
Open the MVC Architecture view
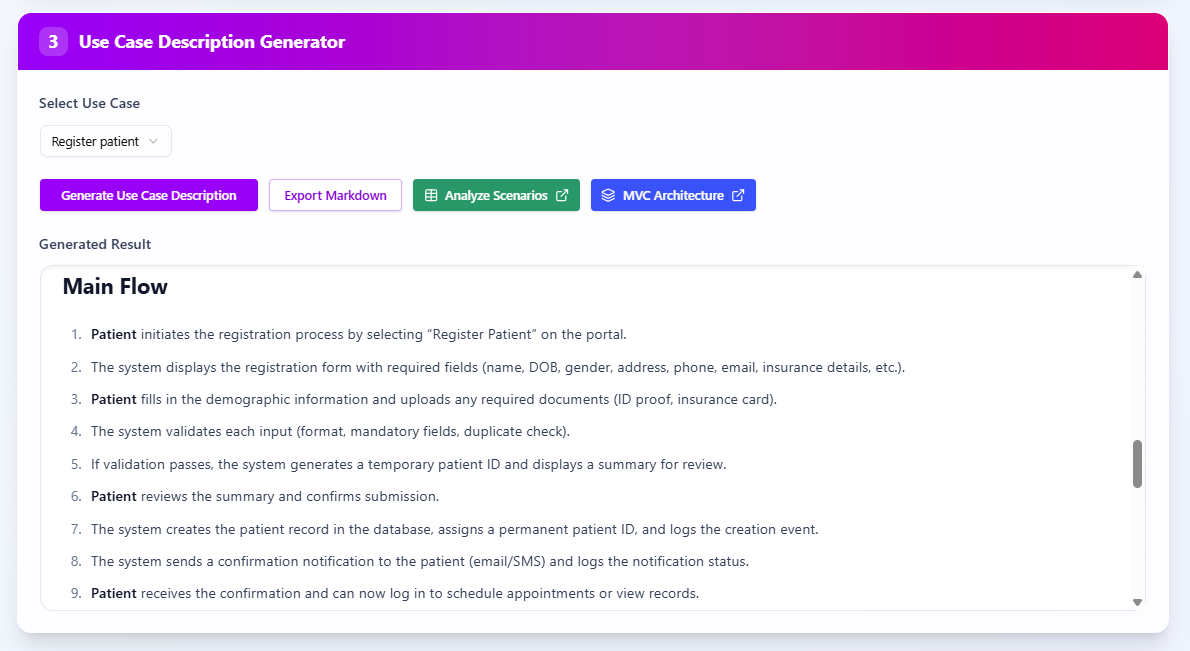point(673,195)
